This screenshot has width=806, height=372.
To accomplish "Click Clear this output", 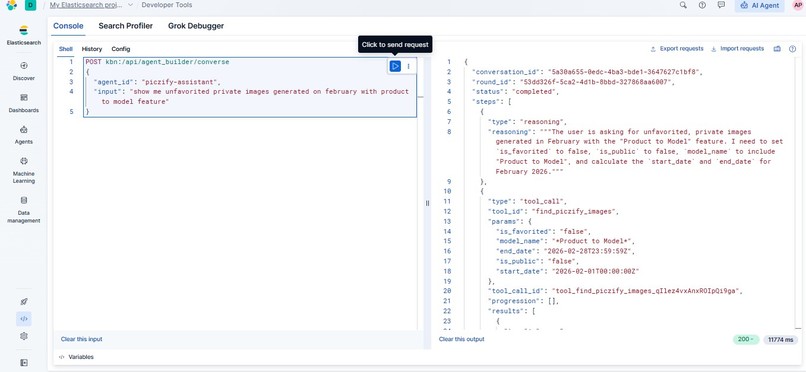I will point(462,339).
